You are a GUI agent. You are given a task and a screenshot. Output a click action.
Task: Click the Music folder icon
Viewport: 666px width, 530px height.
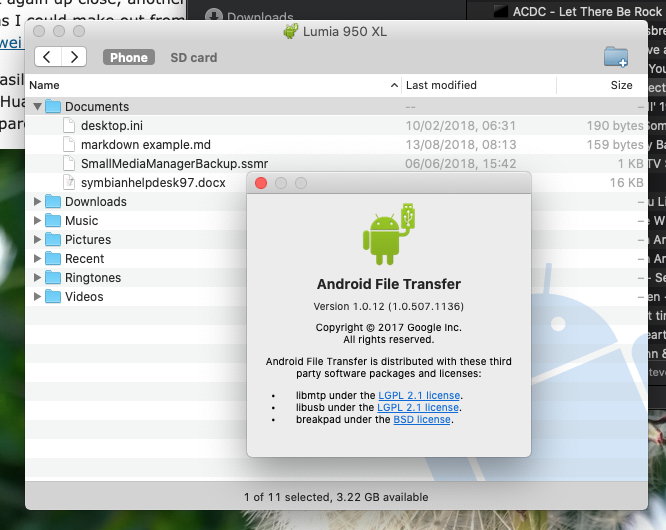(53, 221)
